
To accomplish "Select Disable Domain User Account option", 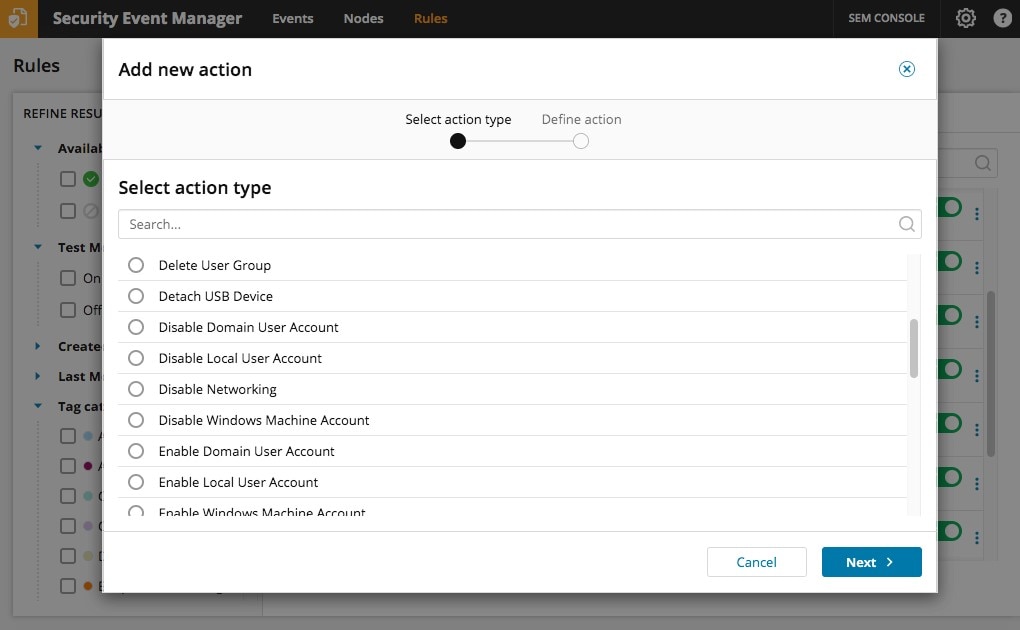I will (x=136, y=327).
